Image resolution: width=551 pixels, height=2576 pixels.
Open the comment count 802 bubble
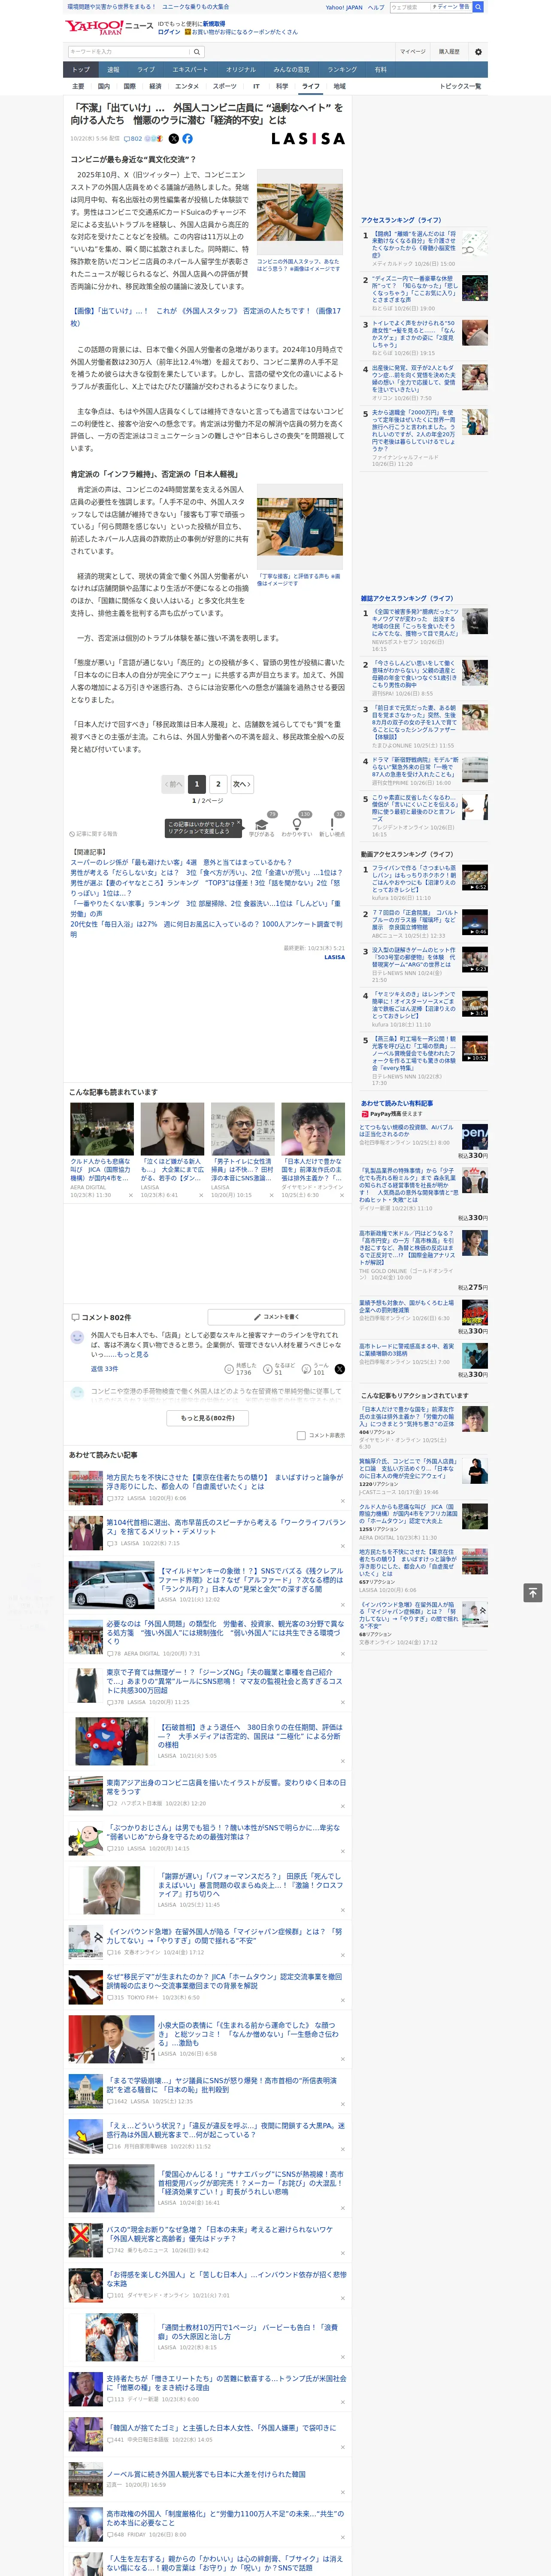133,139
